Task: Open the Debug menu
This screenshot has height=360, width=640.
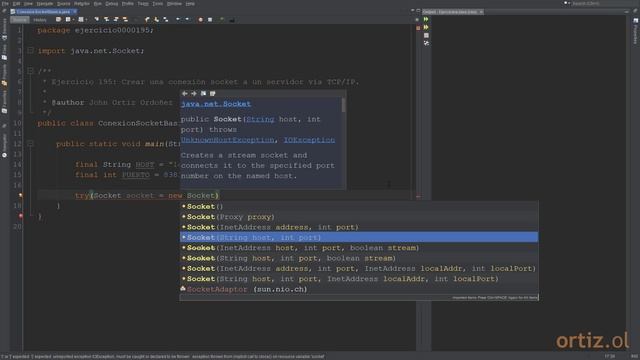Action: click(111, 4)
